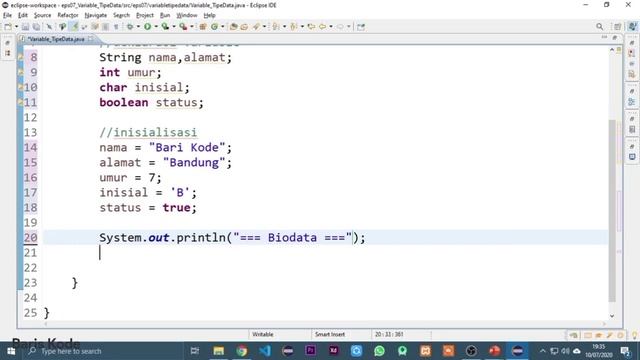Click the Back navigation arrow icon
This screenshot has height=360, width=640.
pos(322,27)
